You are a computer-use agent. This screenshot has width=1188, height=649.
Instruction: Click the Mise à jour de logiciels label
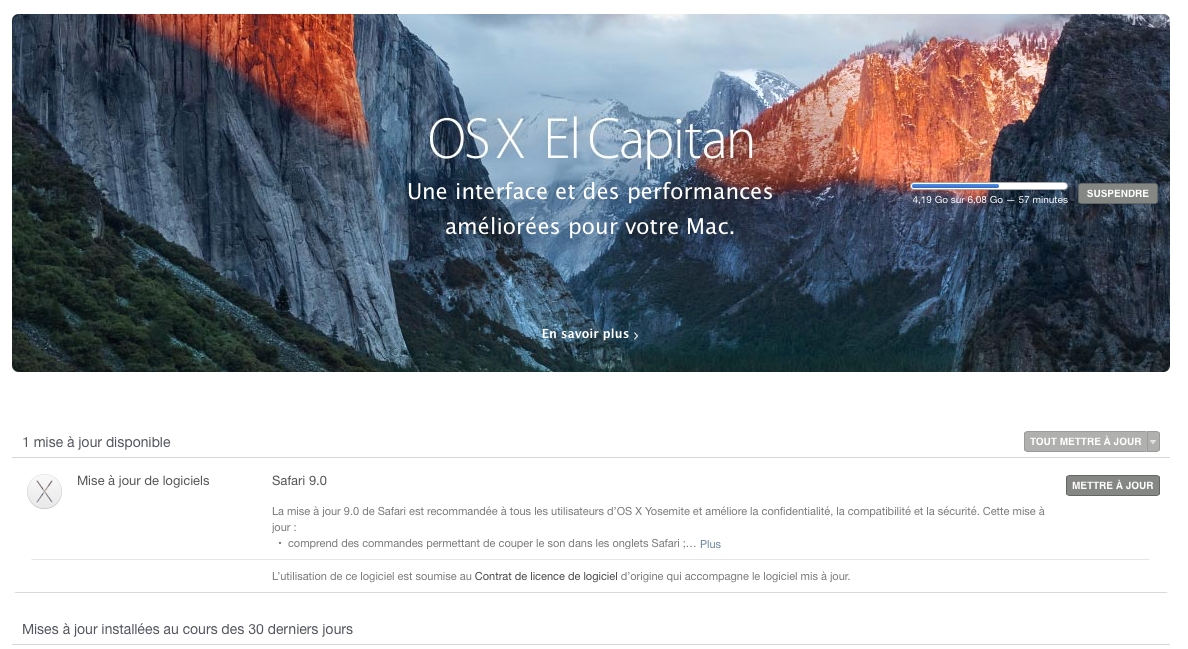[x=143, y=481]
